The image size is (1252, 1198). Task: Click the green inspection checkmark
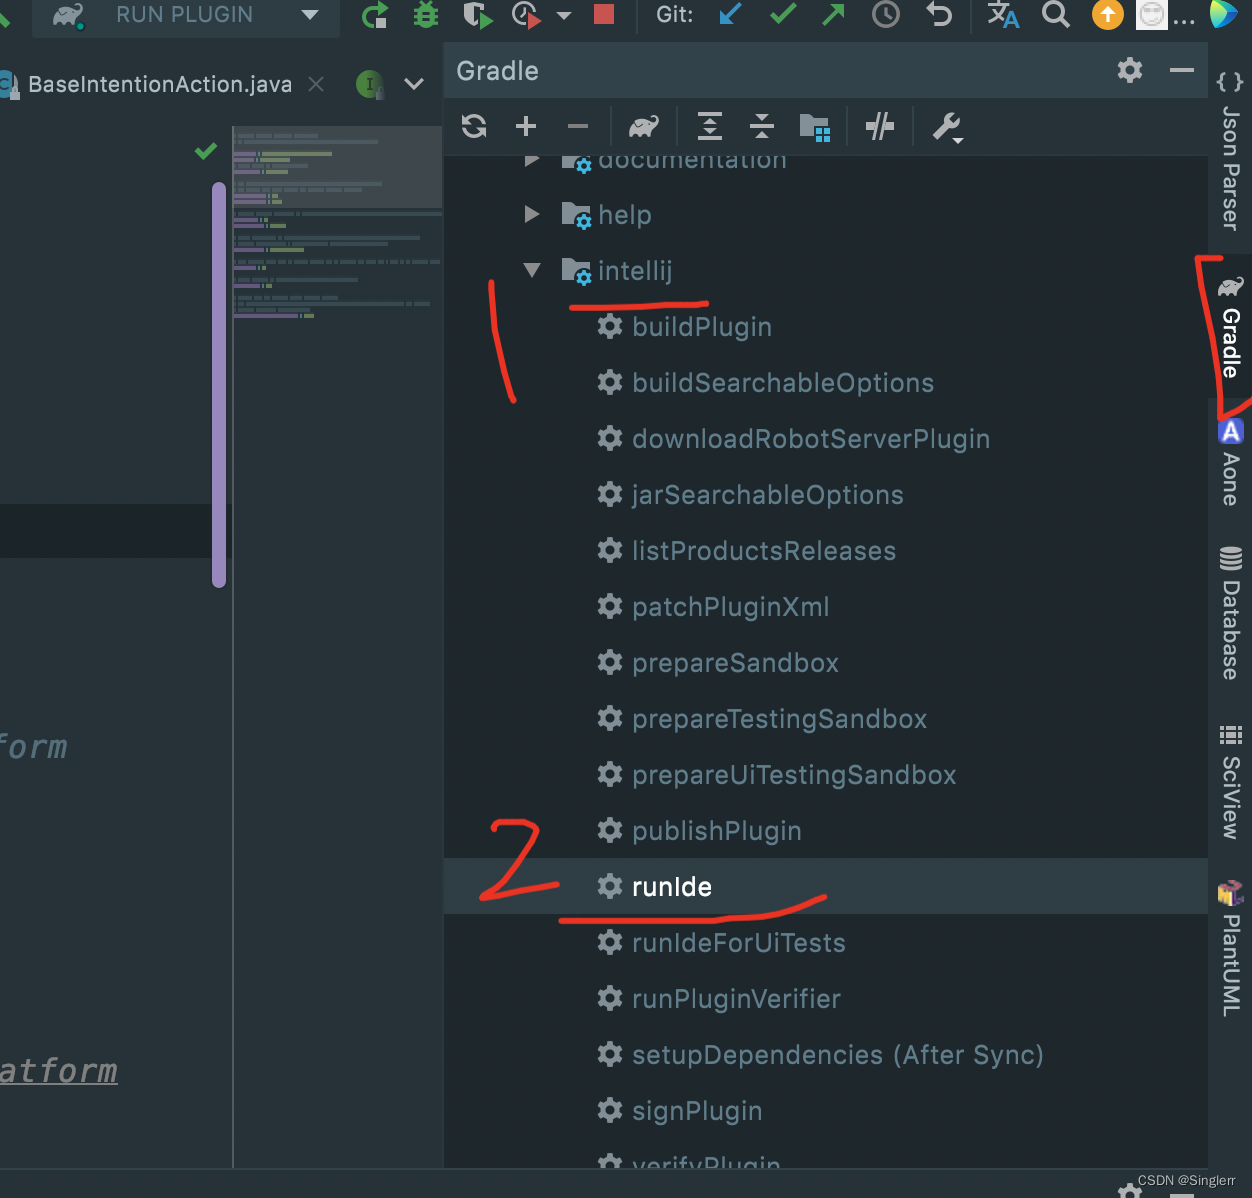click(206, 151)
